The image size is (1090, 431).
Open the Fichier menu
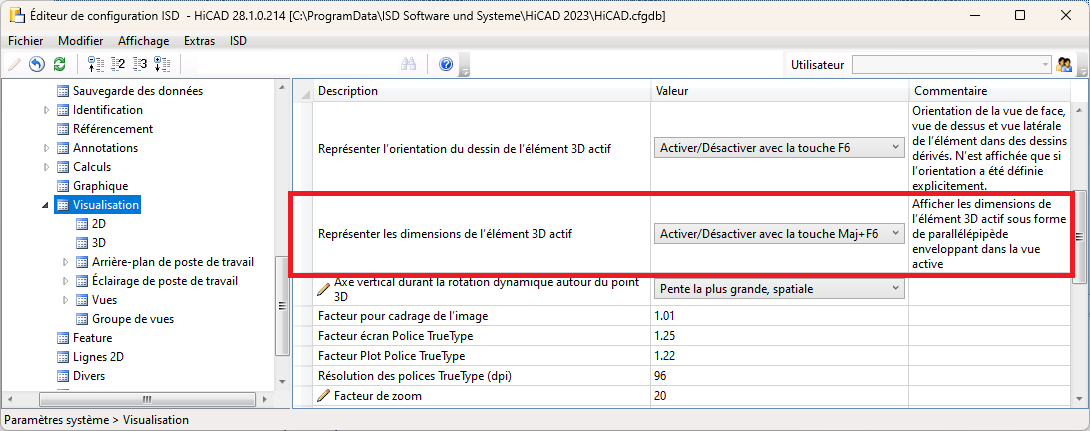[26, 41]
